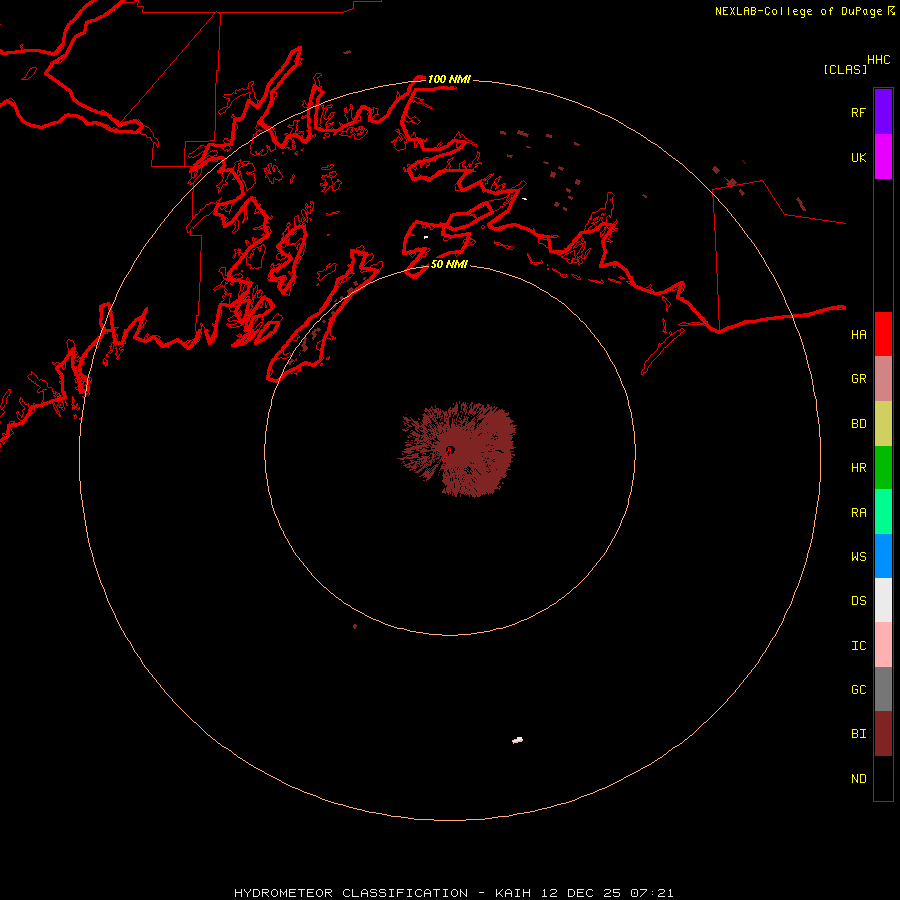The width and height of the screenshot is (900, 900).
Task: Click the RF legend label
Action: tap(858, 112)
